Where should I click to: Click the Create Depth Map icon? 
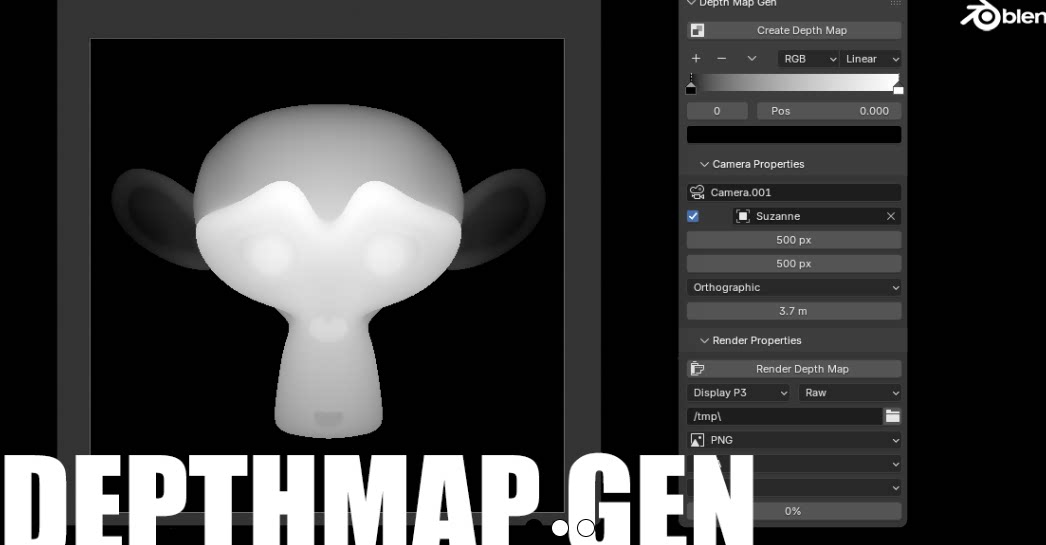coord(697,30)
